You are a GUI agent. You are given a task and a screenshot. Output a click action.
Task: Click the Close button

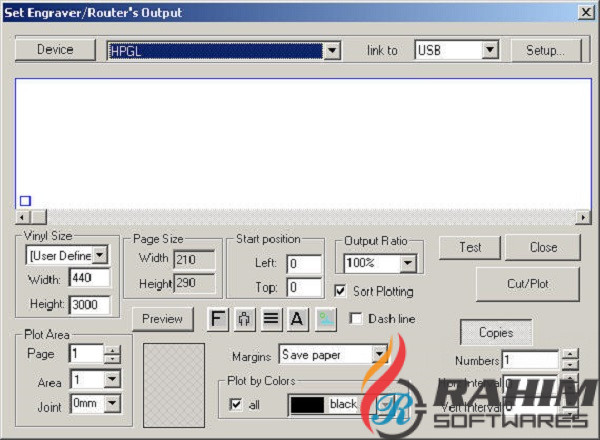coord(543,247)
